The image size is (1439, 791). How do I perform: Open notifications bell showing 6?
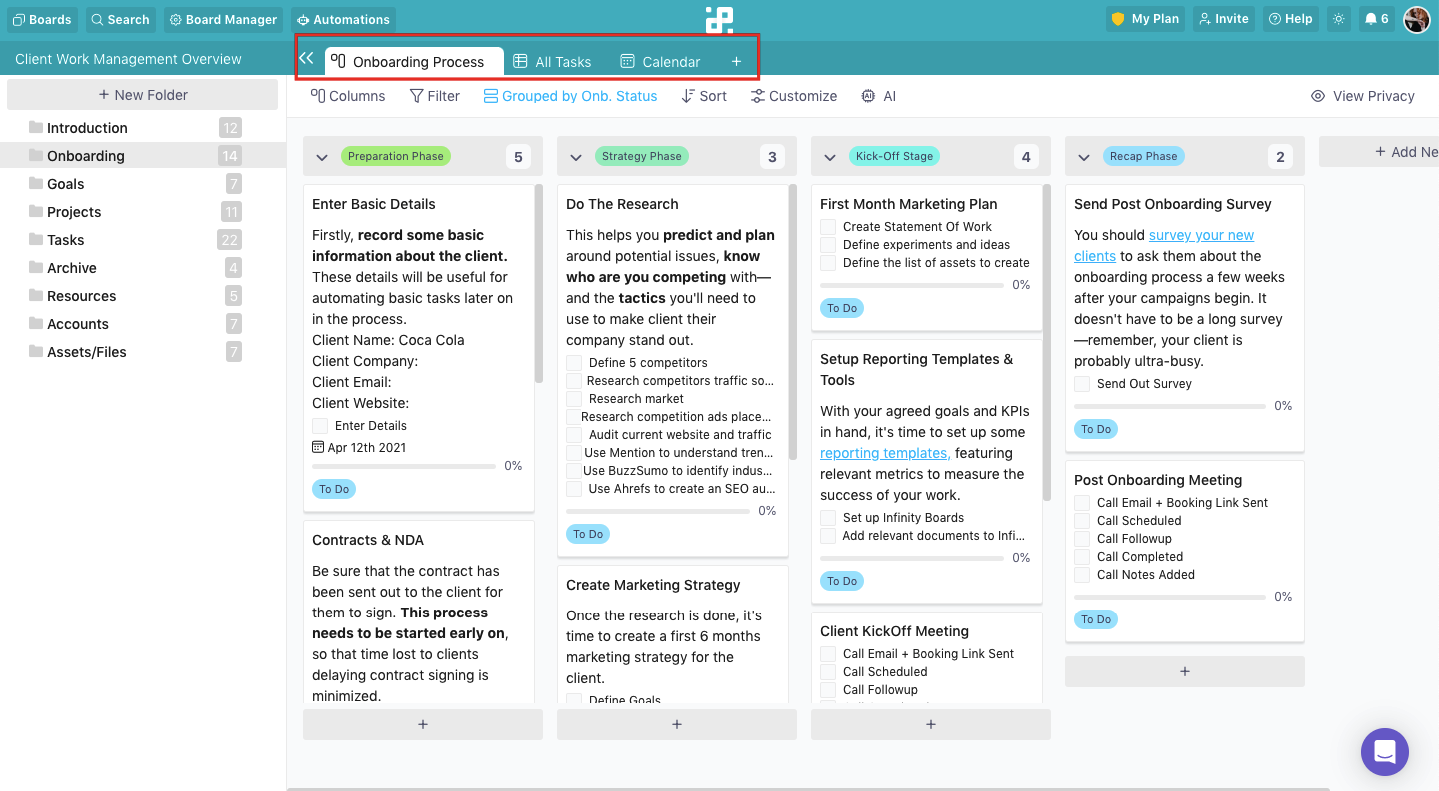click(x=1377, y=19)
